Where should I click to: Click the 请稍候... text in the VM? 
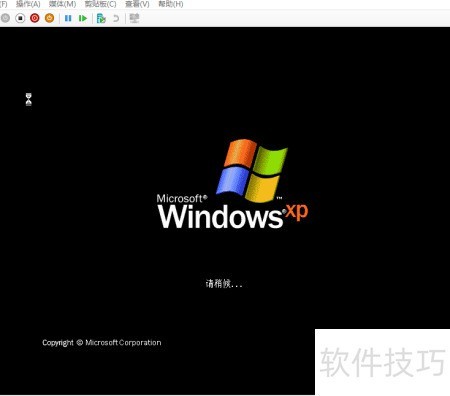coord(224,284)
